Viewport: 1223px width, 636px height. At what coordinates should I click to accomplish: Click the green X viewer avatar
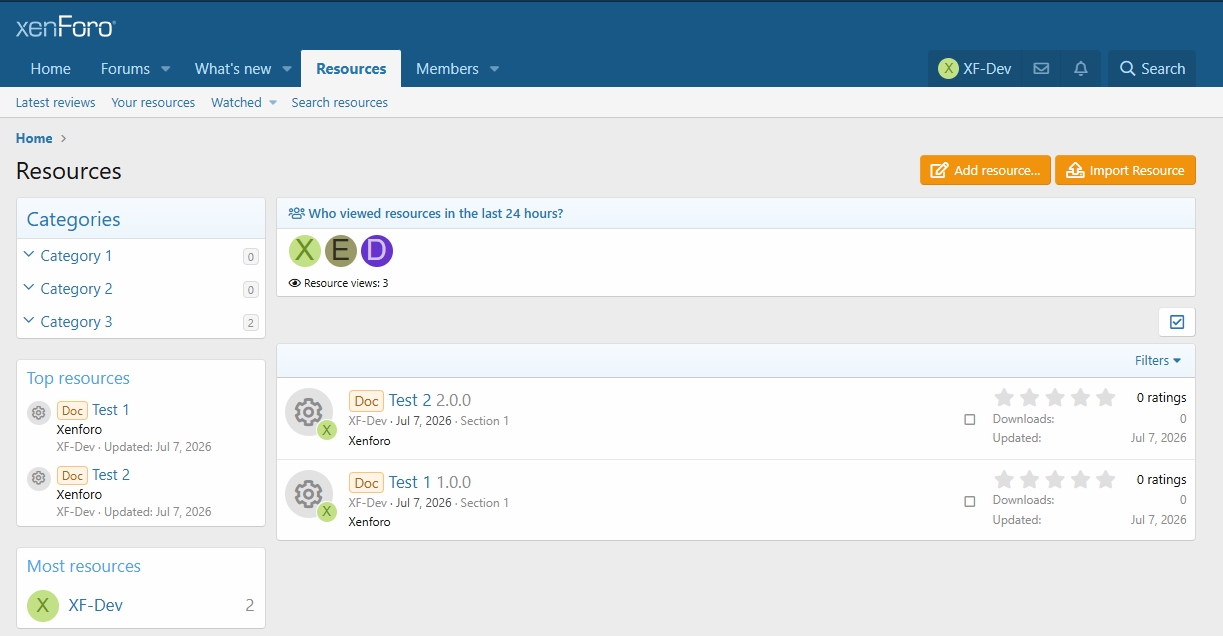[304, 250]
